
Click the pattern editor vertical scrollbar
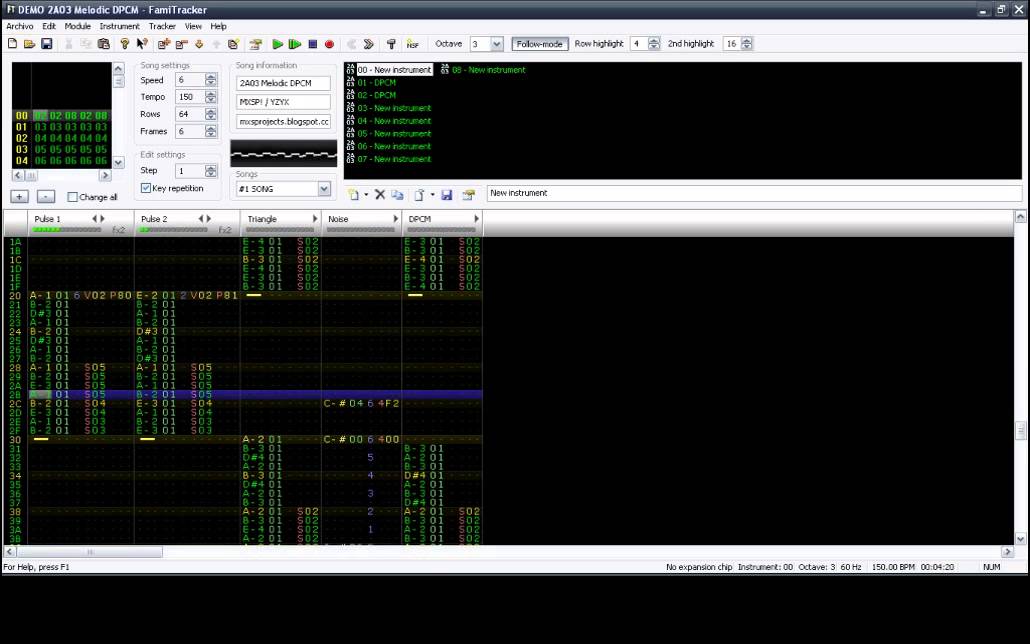1020,378
